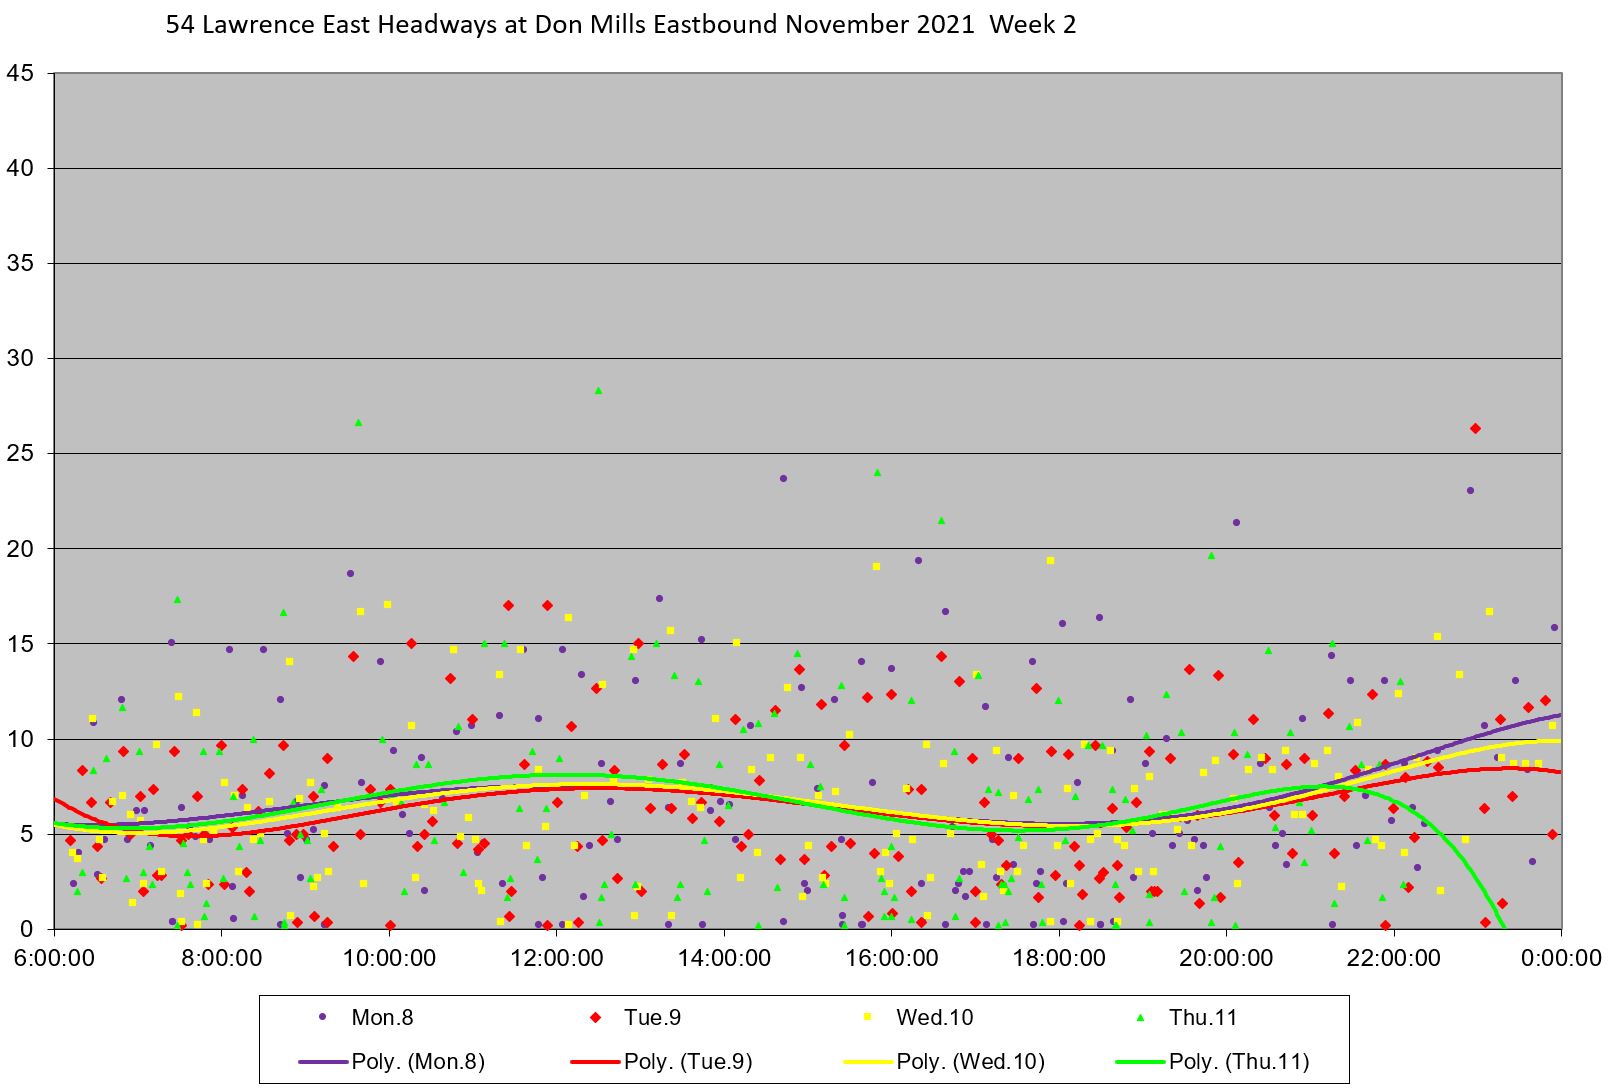Click the 'Thu.11' legend label text
The height and width of the screenshot is (1088, 1611).
click(1203, 1018)
